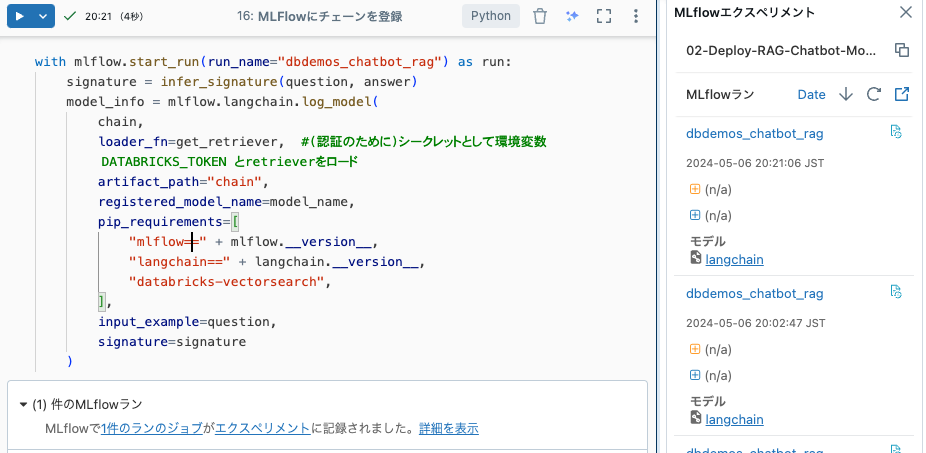
Task: Expand orange parameters (n/a) under 20:21:06 run
Action: [695, 190]
